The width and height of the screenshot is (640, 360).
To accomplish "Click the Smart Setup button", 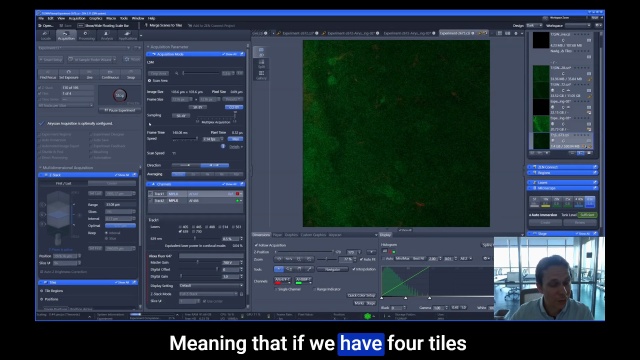I will coord(51,60).
